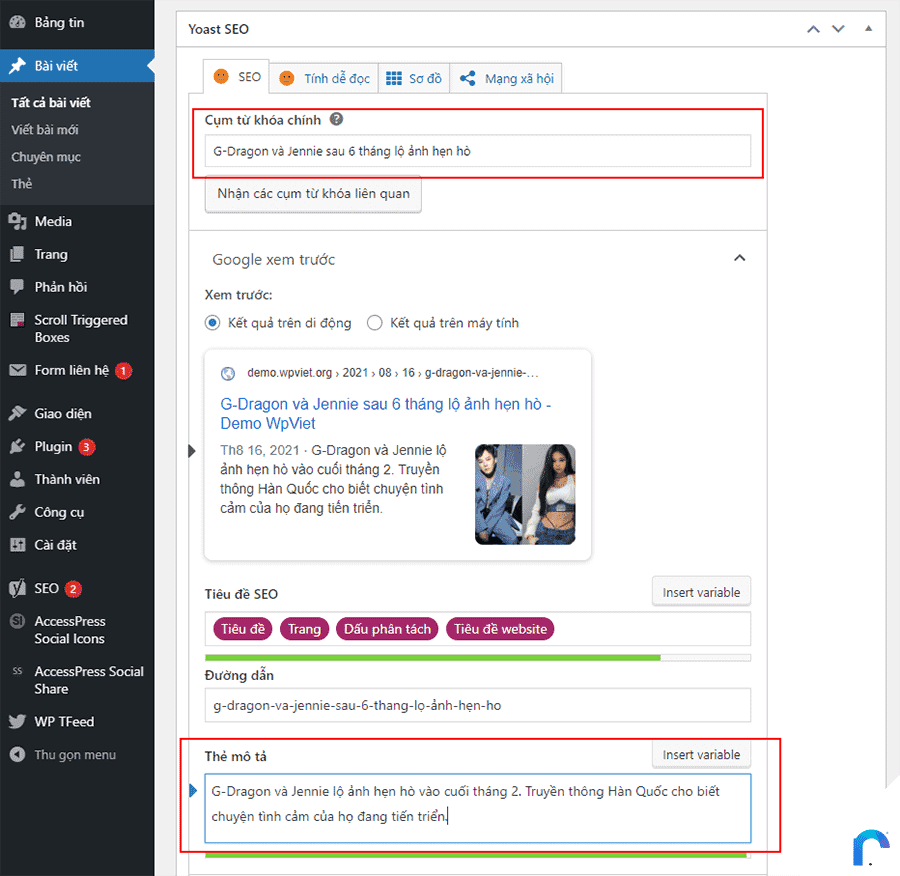Click the WP TFeed Twitter icon
Viewport: 900px width, 876px height.
click(x=17, y=722)
